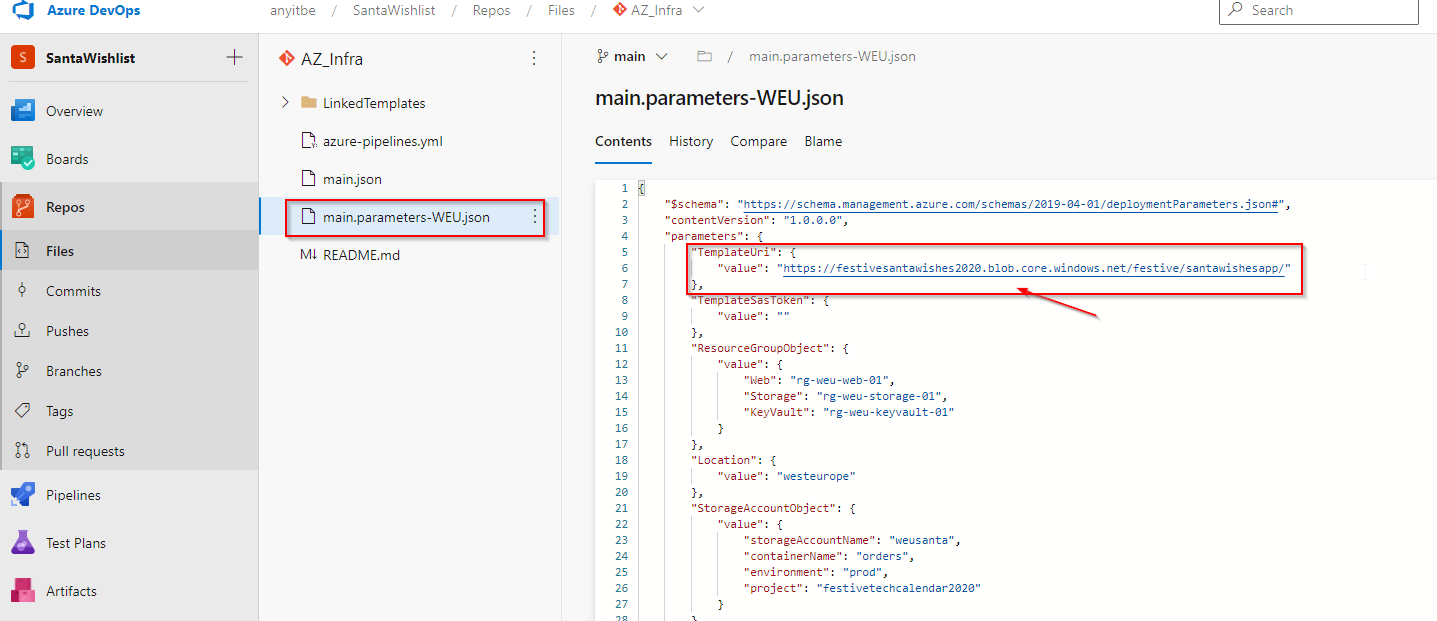
Task: Click the AZ_Infra repo icon in file panel
Action: 286,59
